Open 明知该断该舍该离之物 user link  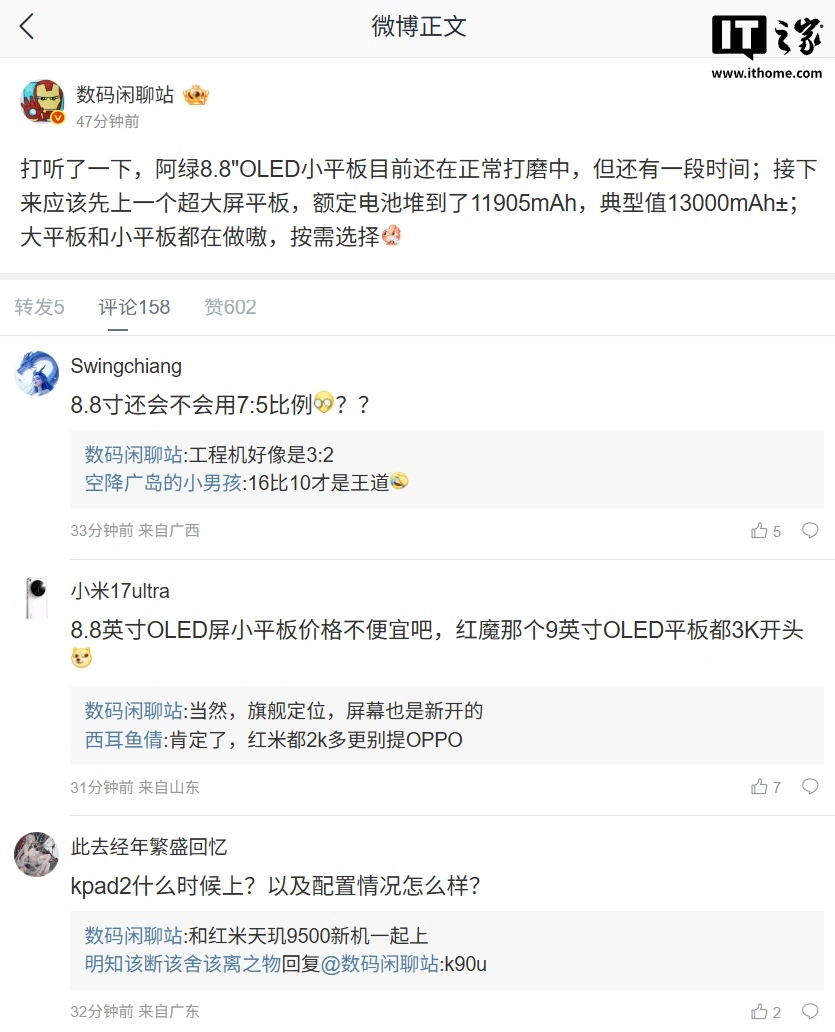click(x=182, y=965)
